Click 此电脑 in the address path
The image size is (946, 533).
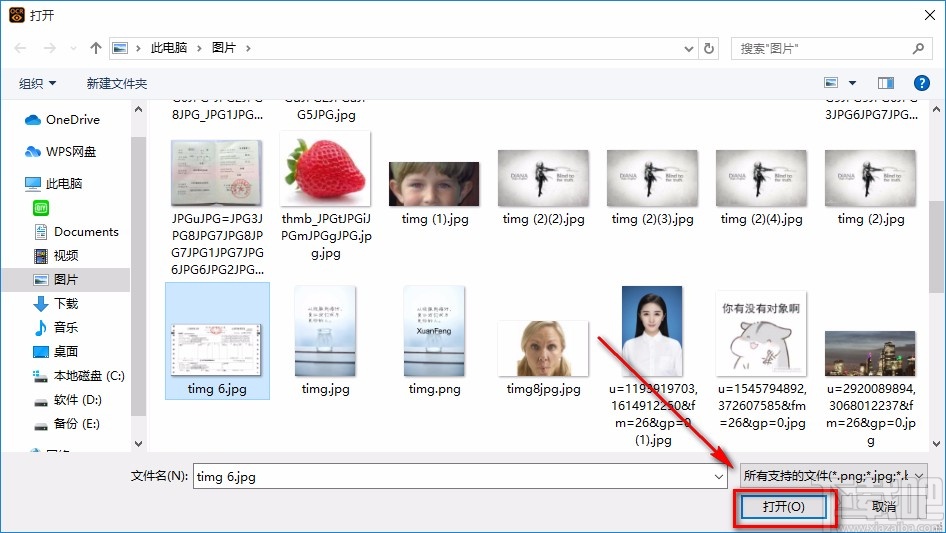pos(168,48)
